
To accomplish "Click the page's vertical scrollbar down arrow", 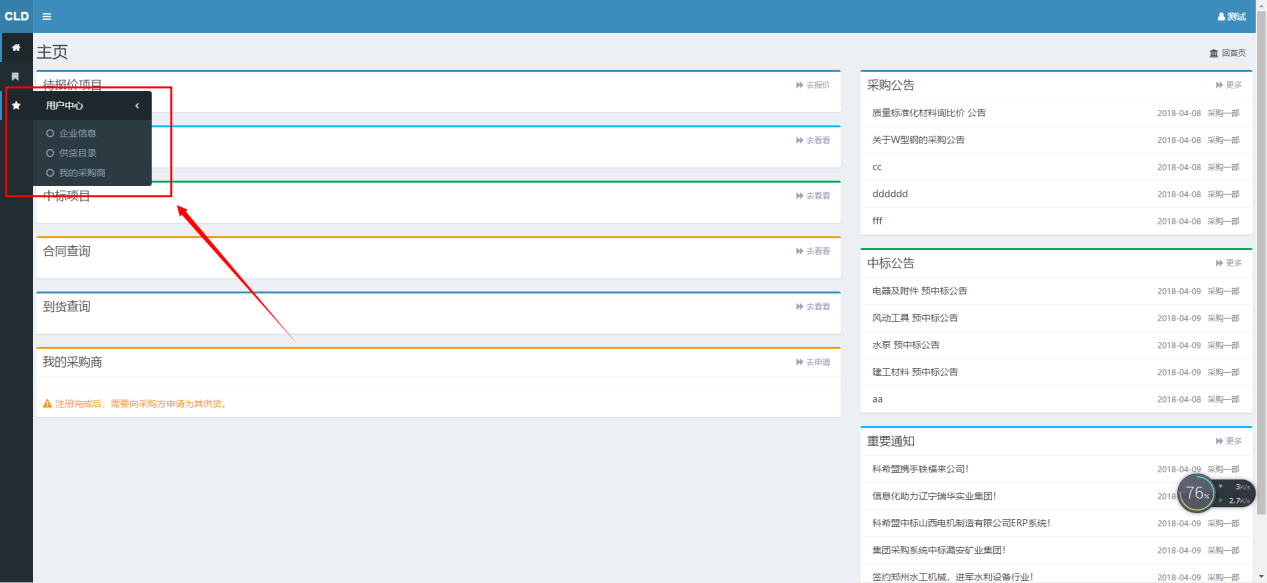I will click(1261, 577).
